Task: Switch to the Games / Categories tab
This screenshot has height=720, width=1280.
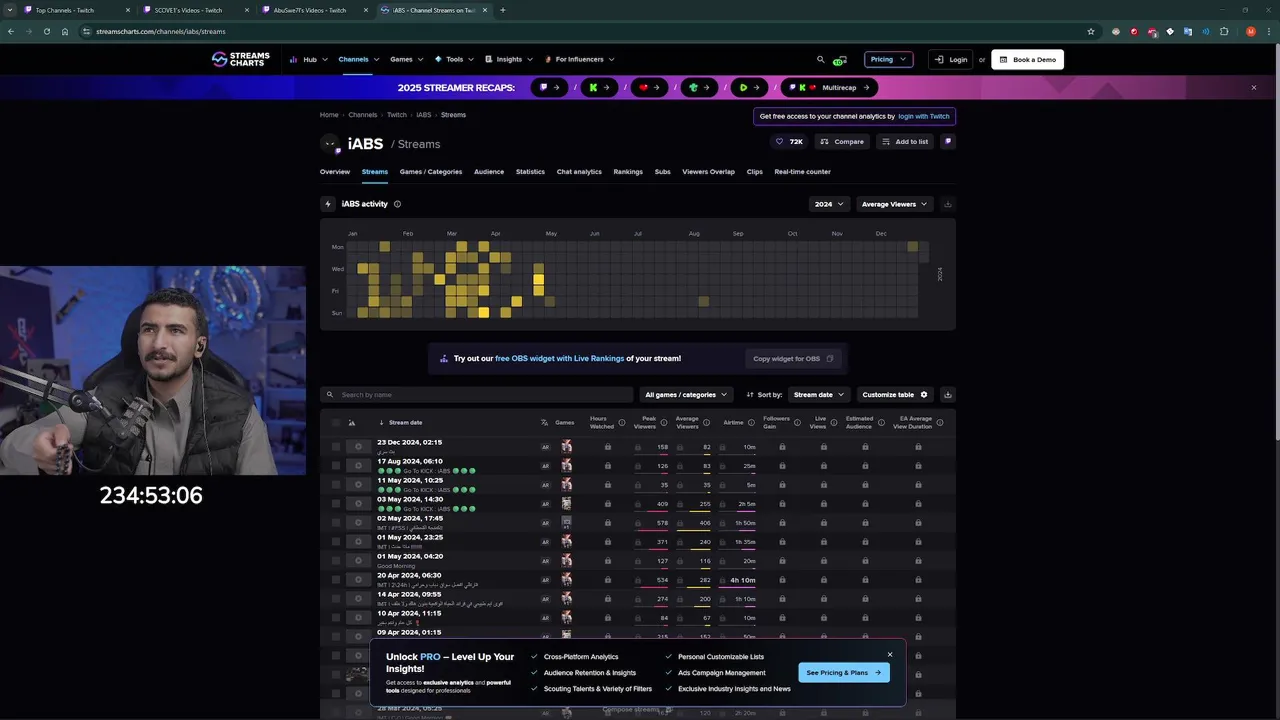Action: click(431, 172)
